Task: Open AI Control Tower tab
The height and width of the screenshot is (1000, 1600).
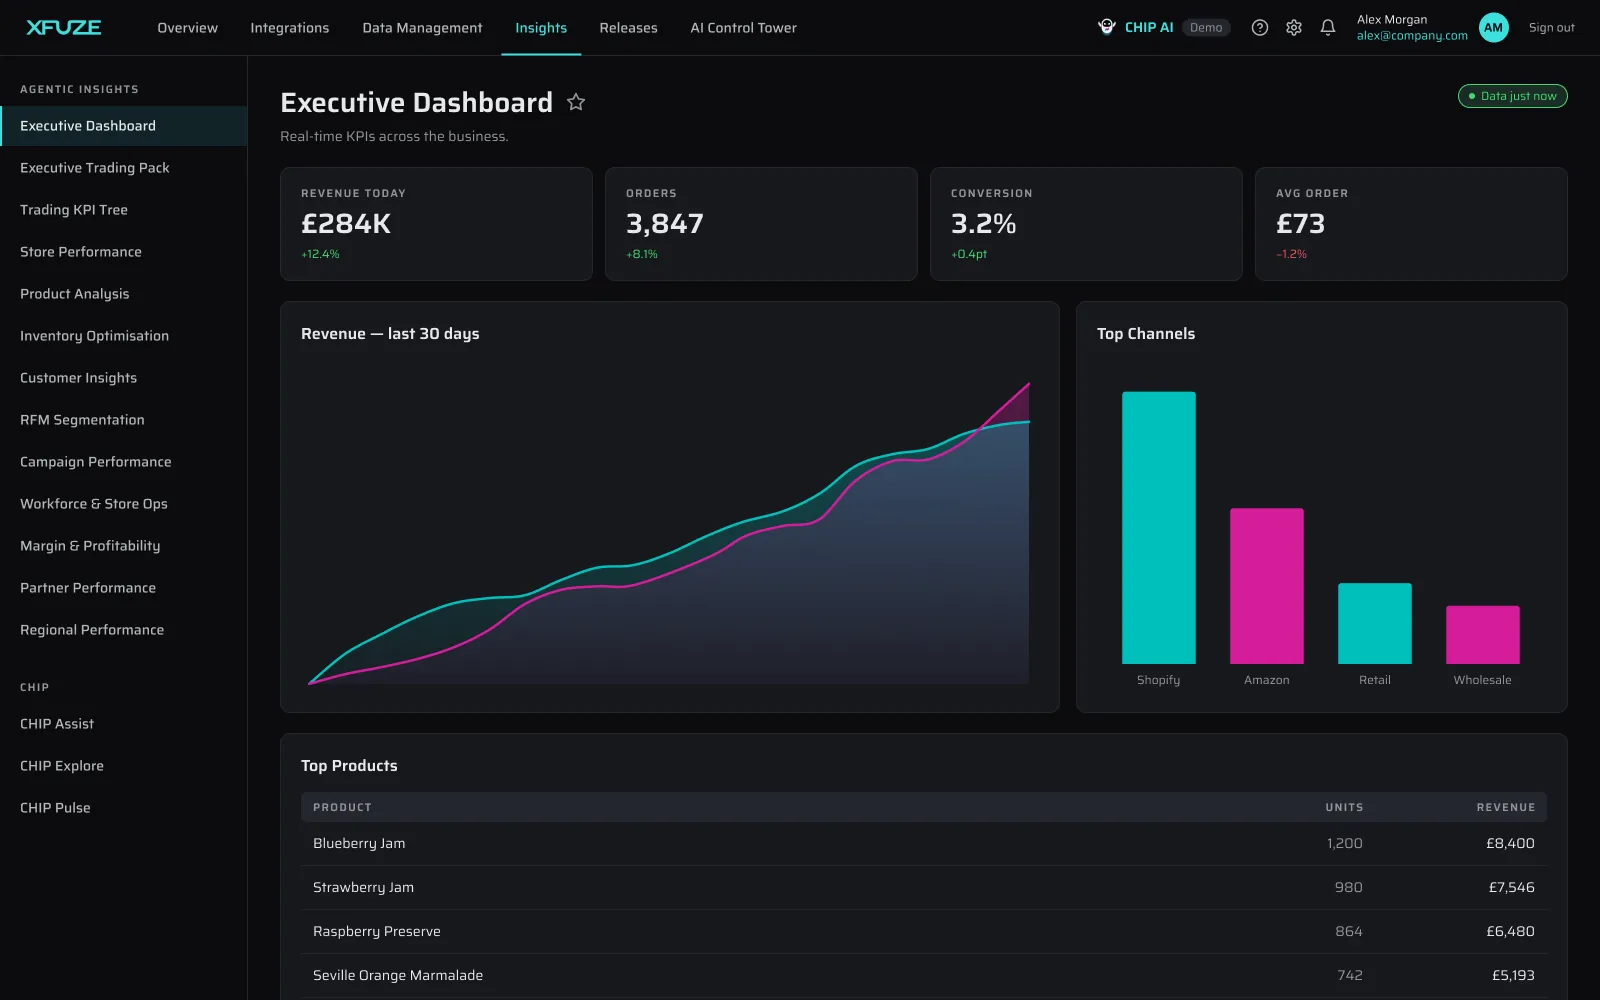Action: pos(743,28)
